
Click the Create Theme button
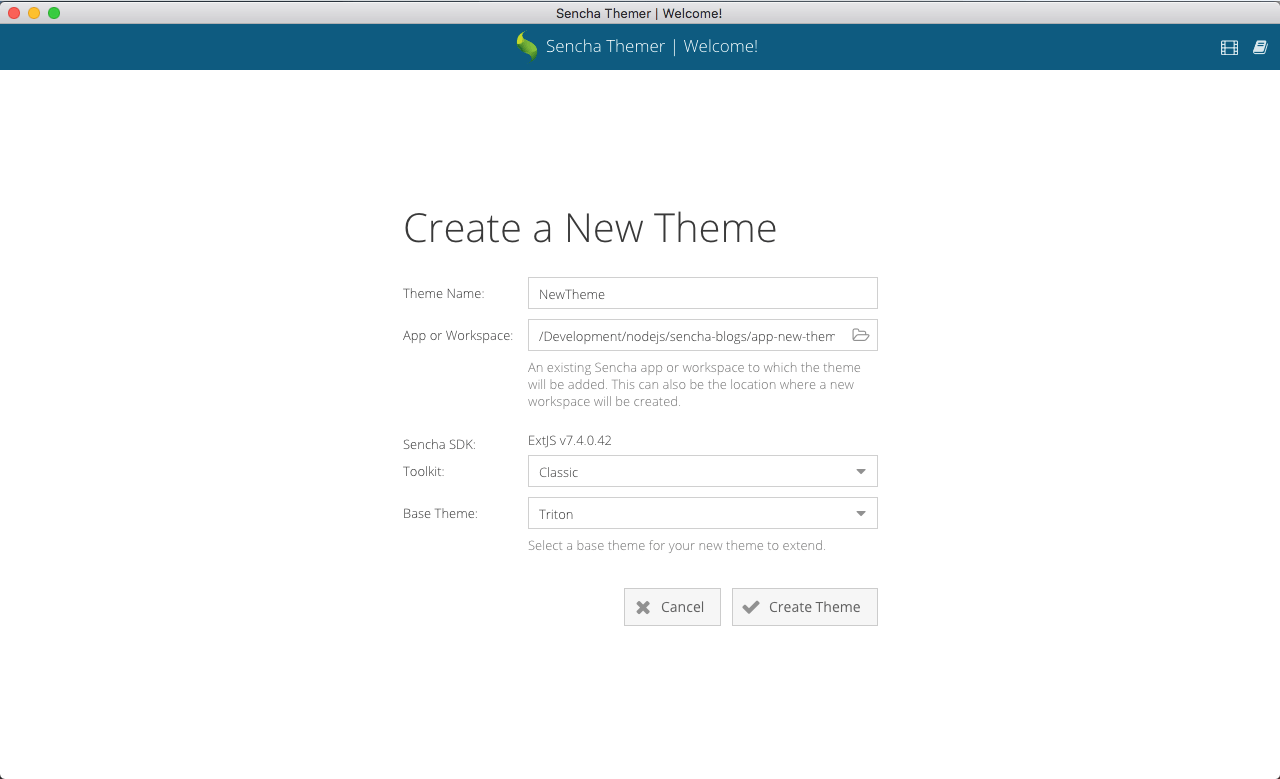click(x=805, y=607)
